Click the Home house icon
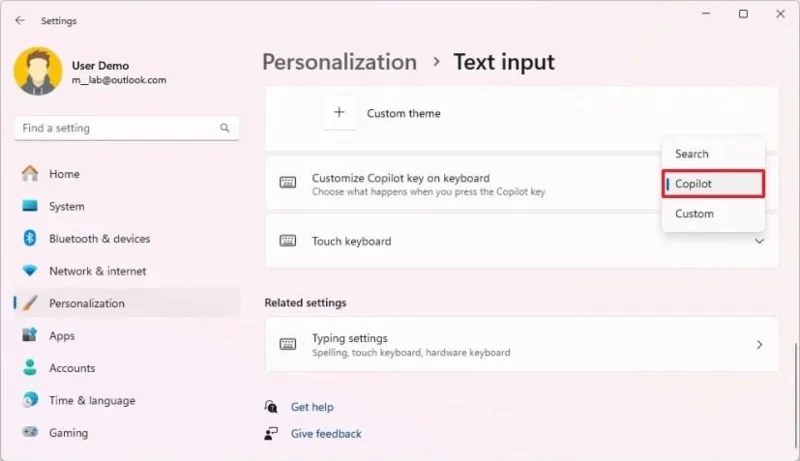 point(30,173)
